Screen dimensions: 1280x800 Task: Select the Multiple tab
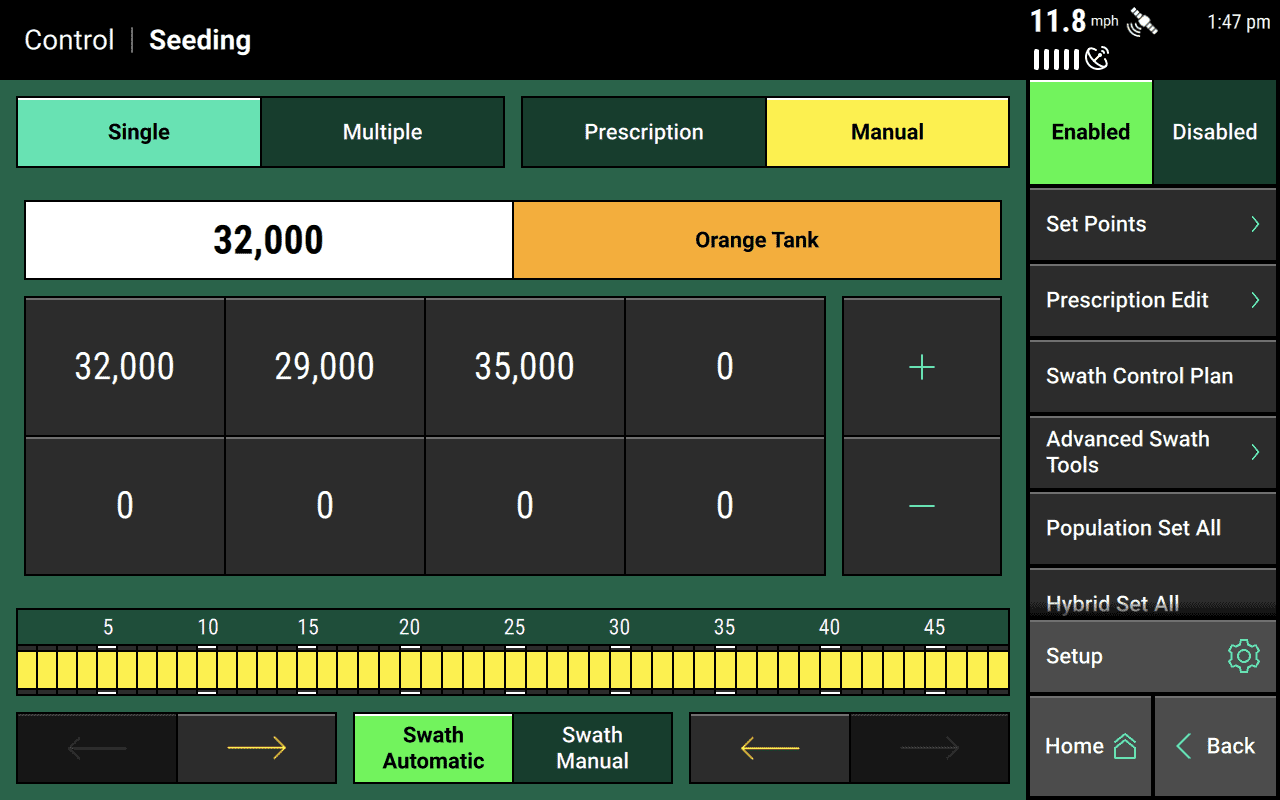382,132
